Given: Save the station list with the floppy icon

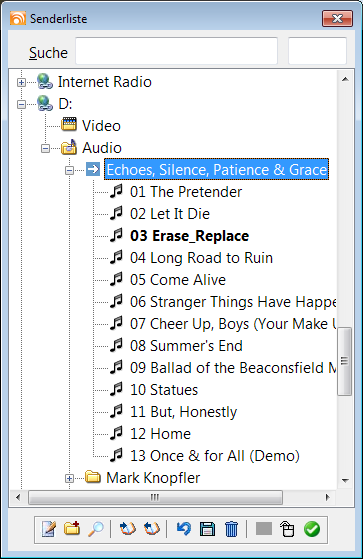Looking at the screenshot, I should click(208, 529).
